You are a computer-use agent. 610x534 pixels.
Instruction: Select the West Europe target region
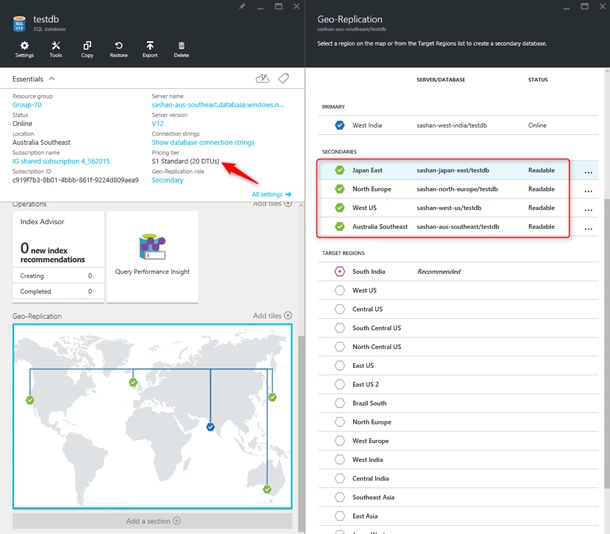pos(458,441)
